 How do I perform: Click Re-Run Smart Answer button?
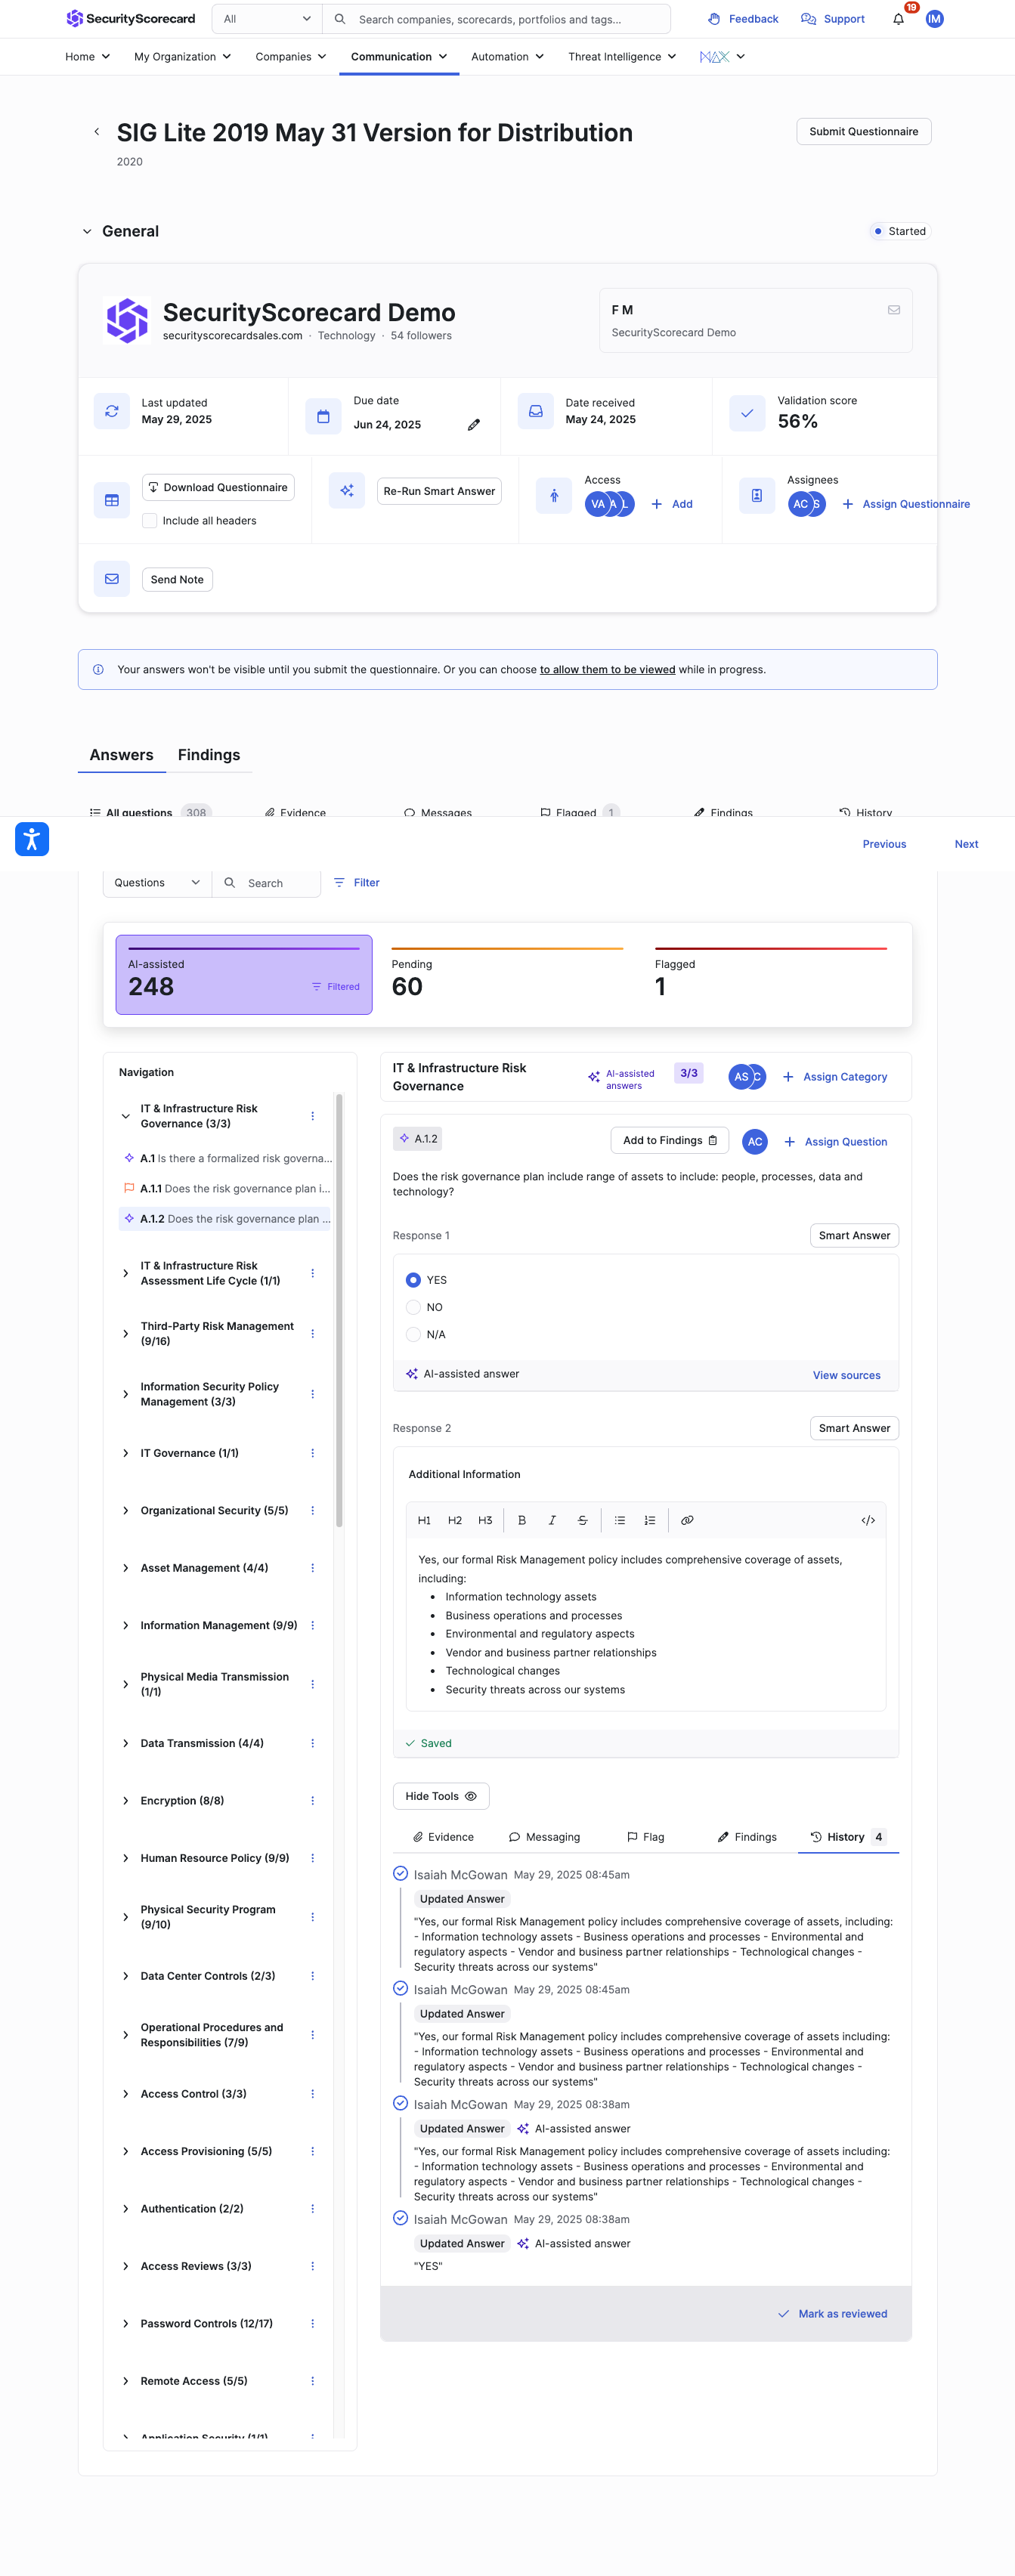pos(439,491)
